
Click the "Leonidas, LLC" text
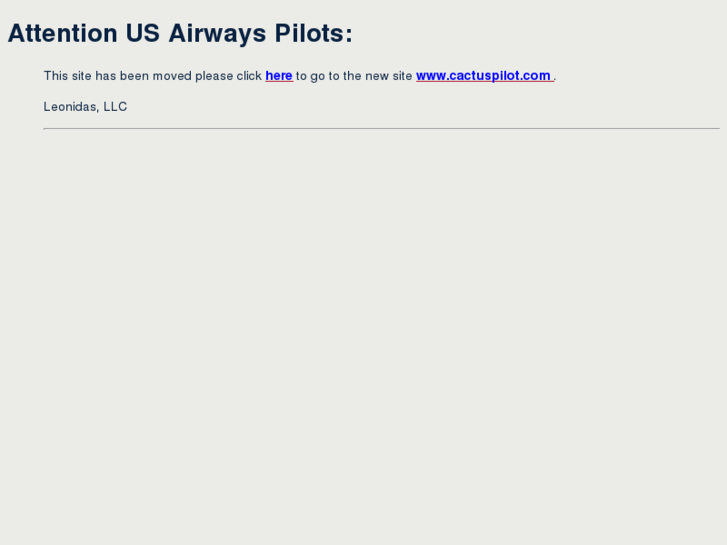(x=85, y=107)
